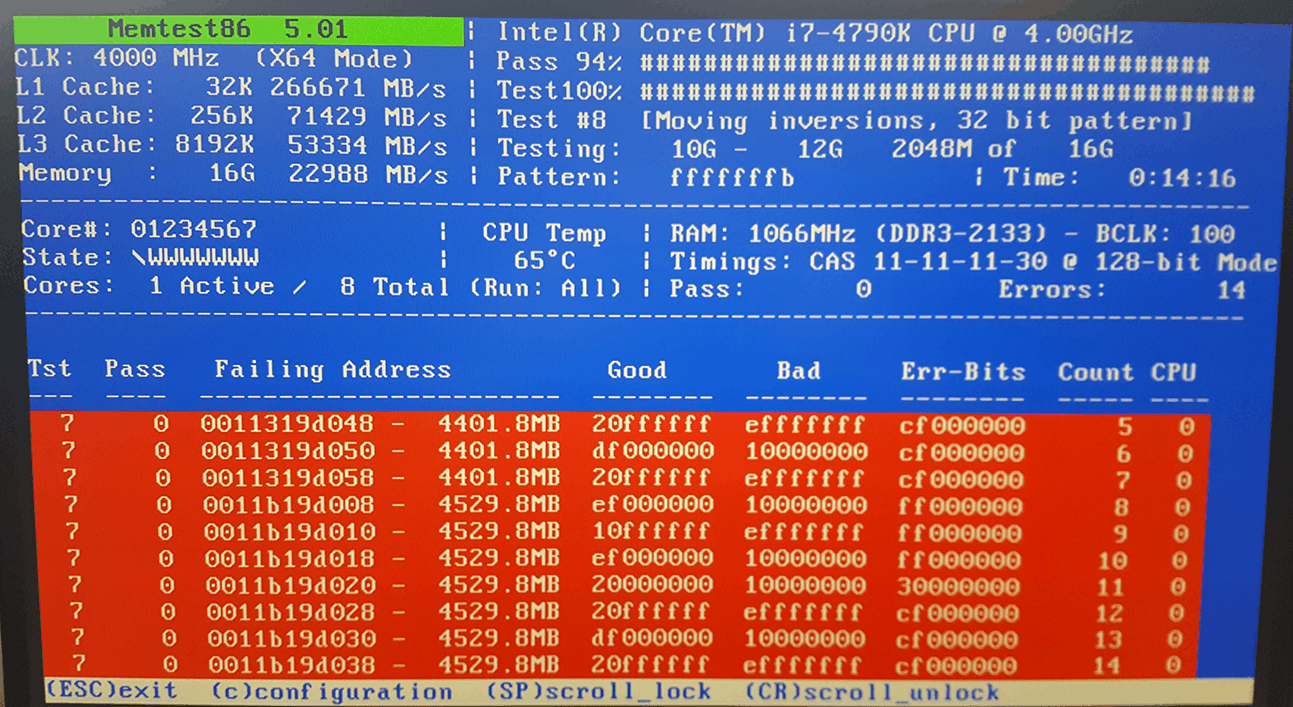This screenshot has width=1293, height=707.
Task: Click the Timings CAS 11-11-11-30 line
Action: tap(973, 263)
